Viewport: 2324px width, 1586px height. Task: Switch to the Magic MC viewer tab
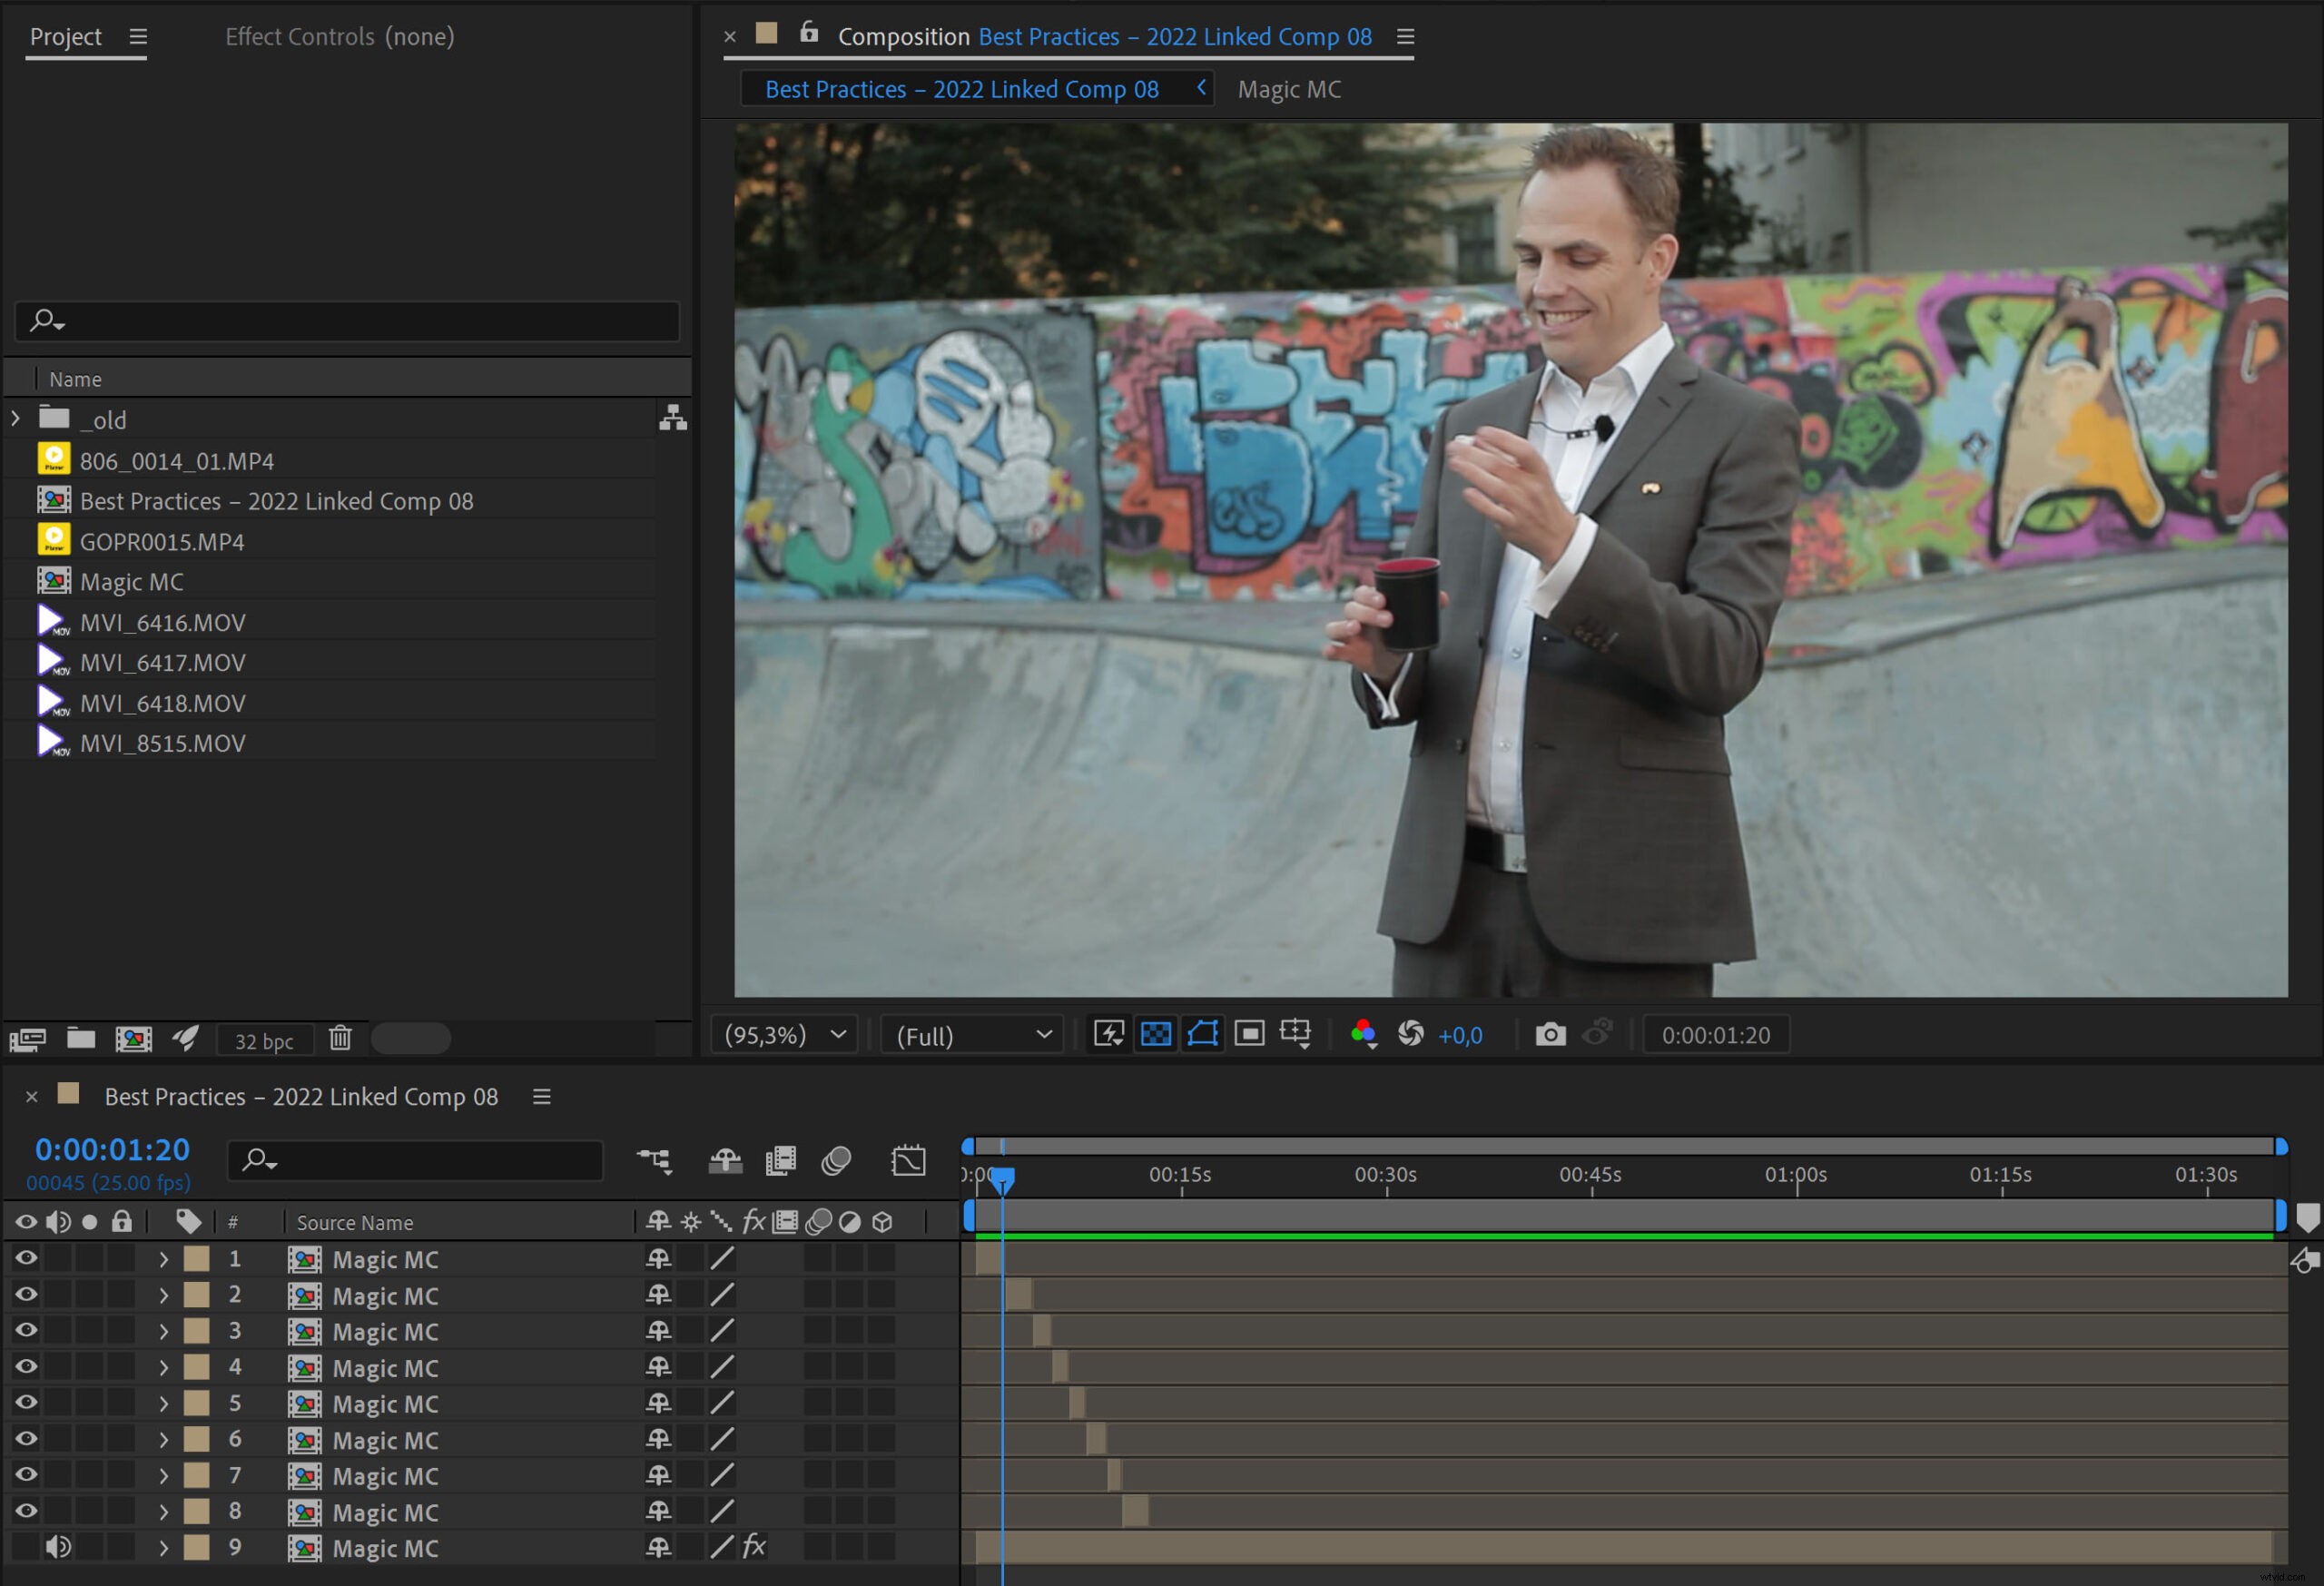tap(1289, 89)
